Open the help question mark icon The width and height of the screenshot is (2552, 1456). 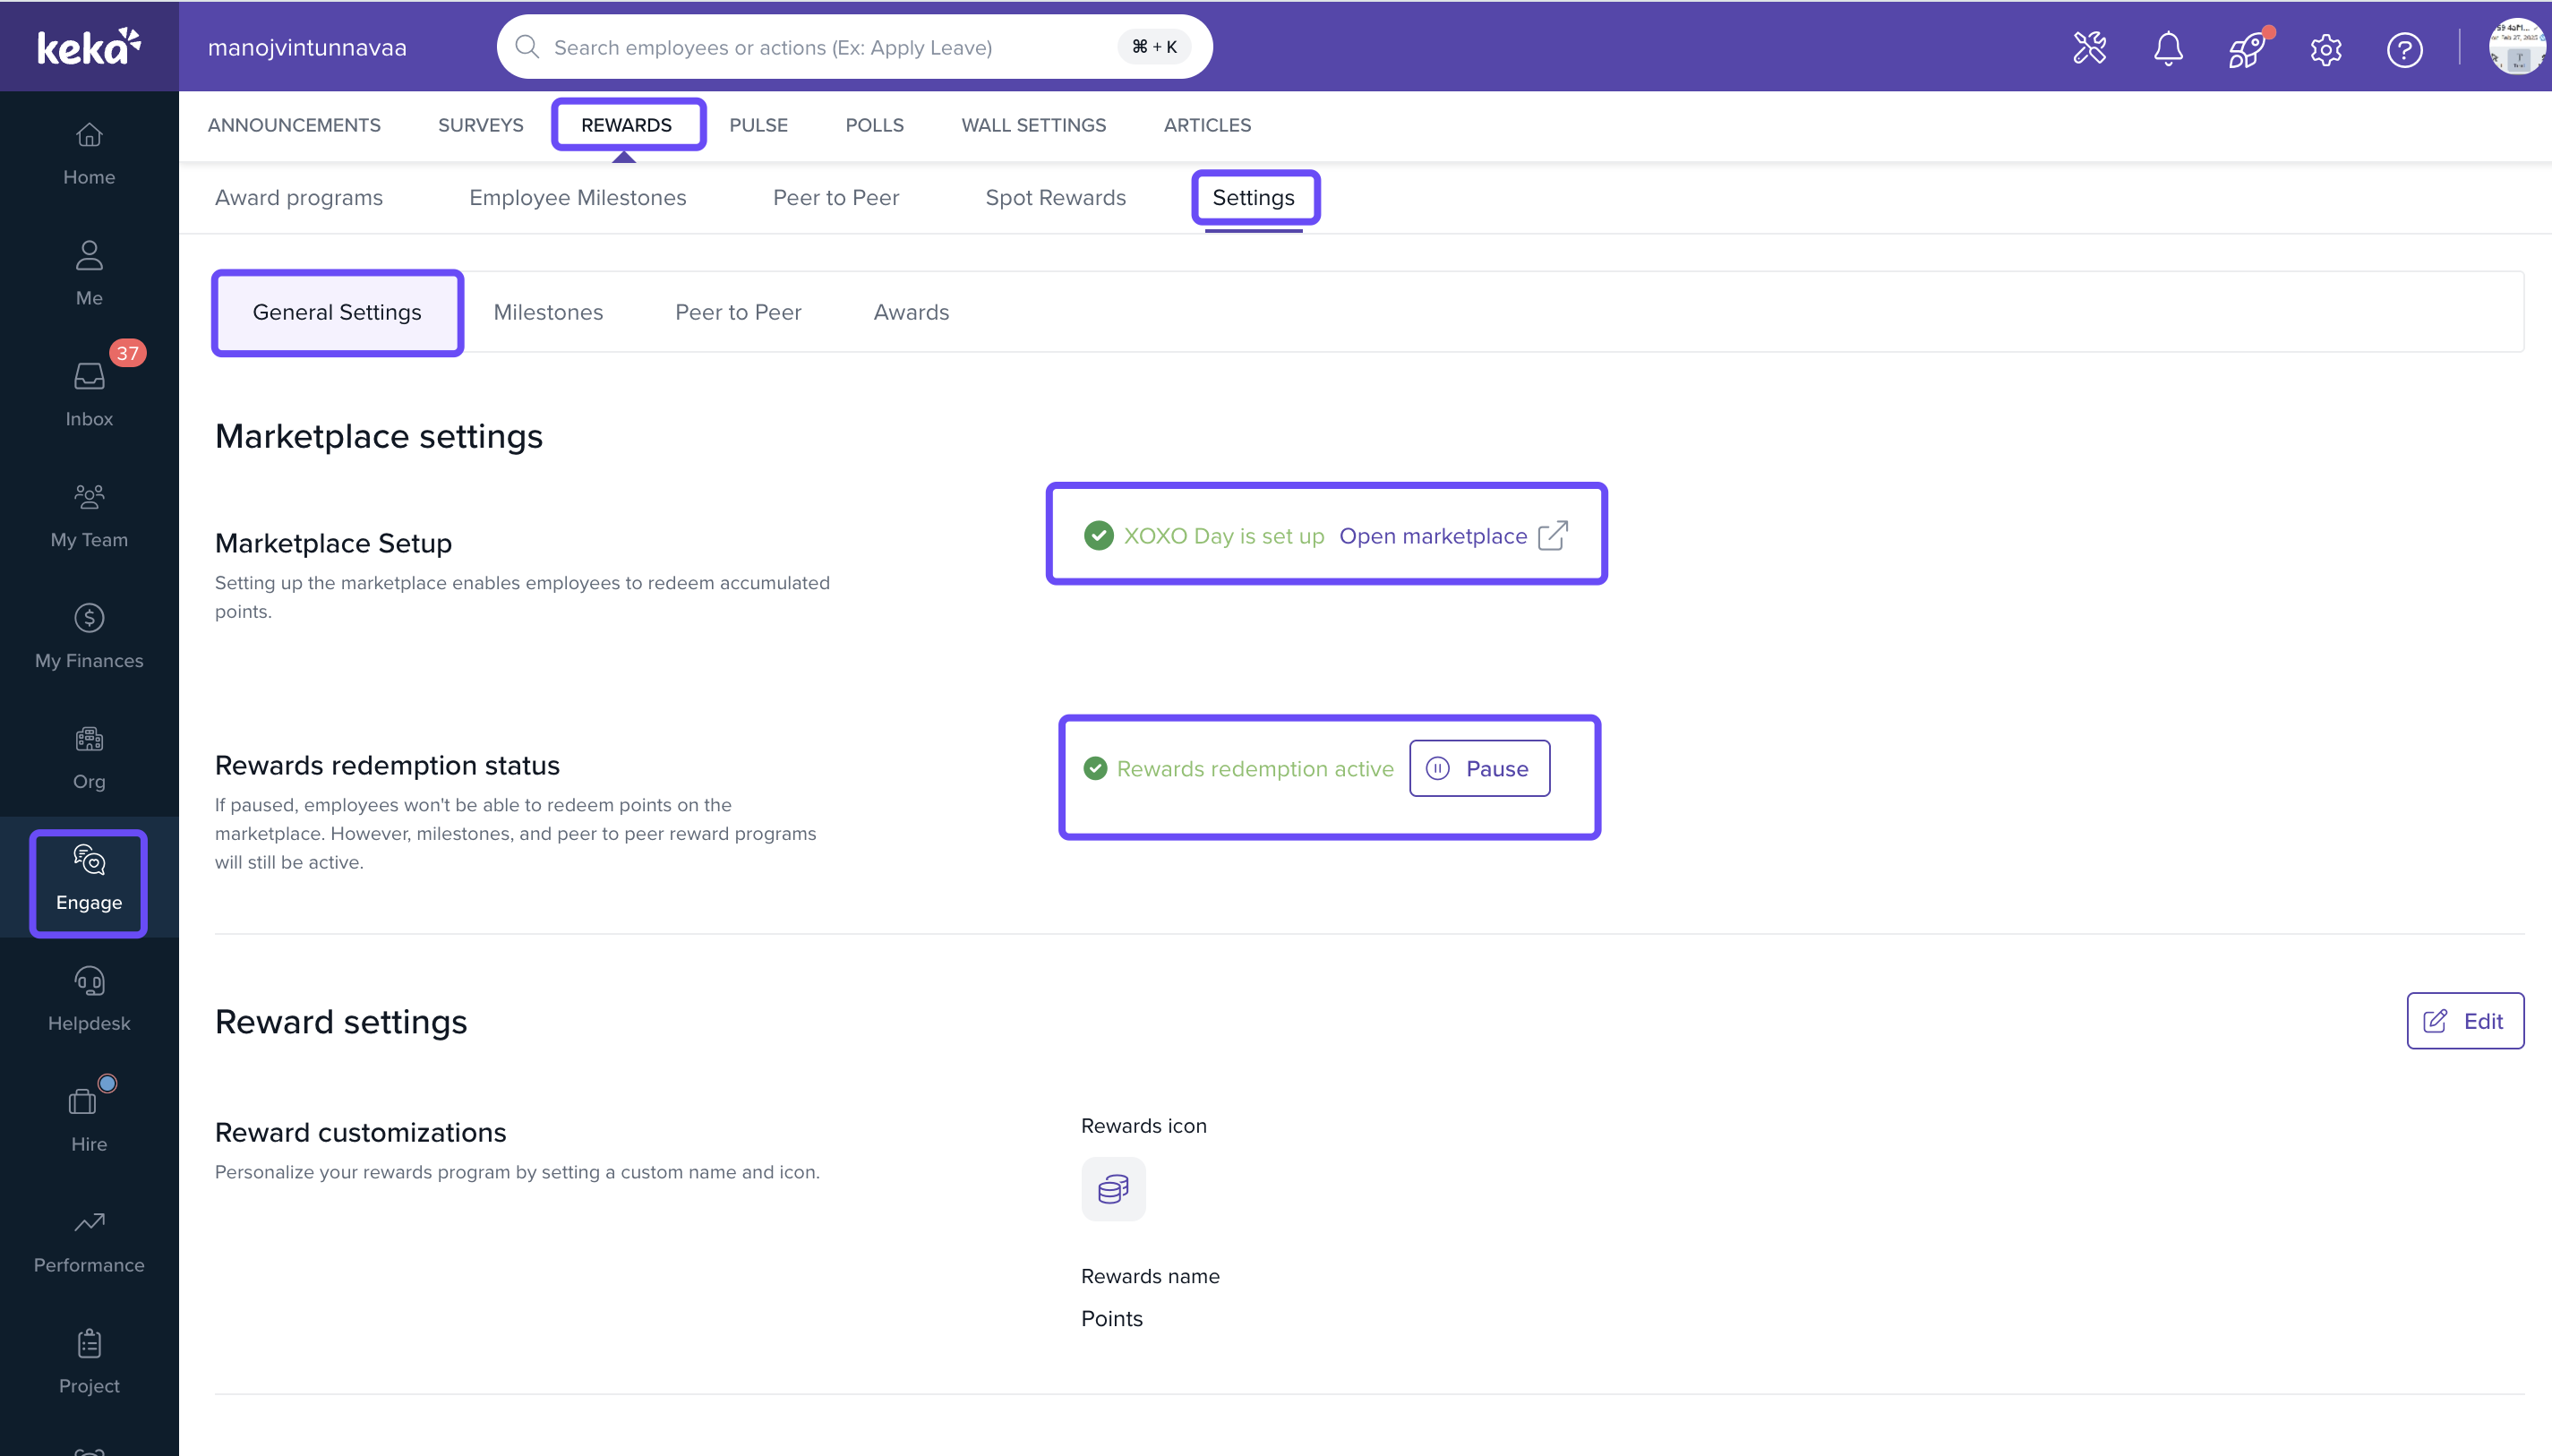2404,48
